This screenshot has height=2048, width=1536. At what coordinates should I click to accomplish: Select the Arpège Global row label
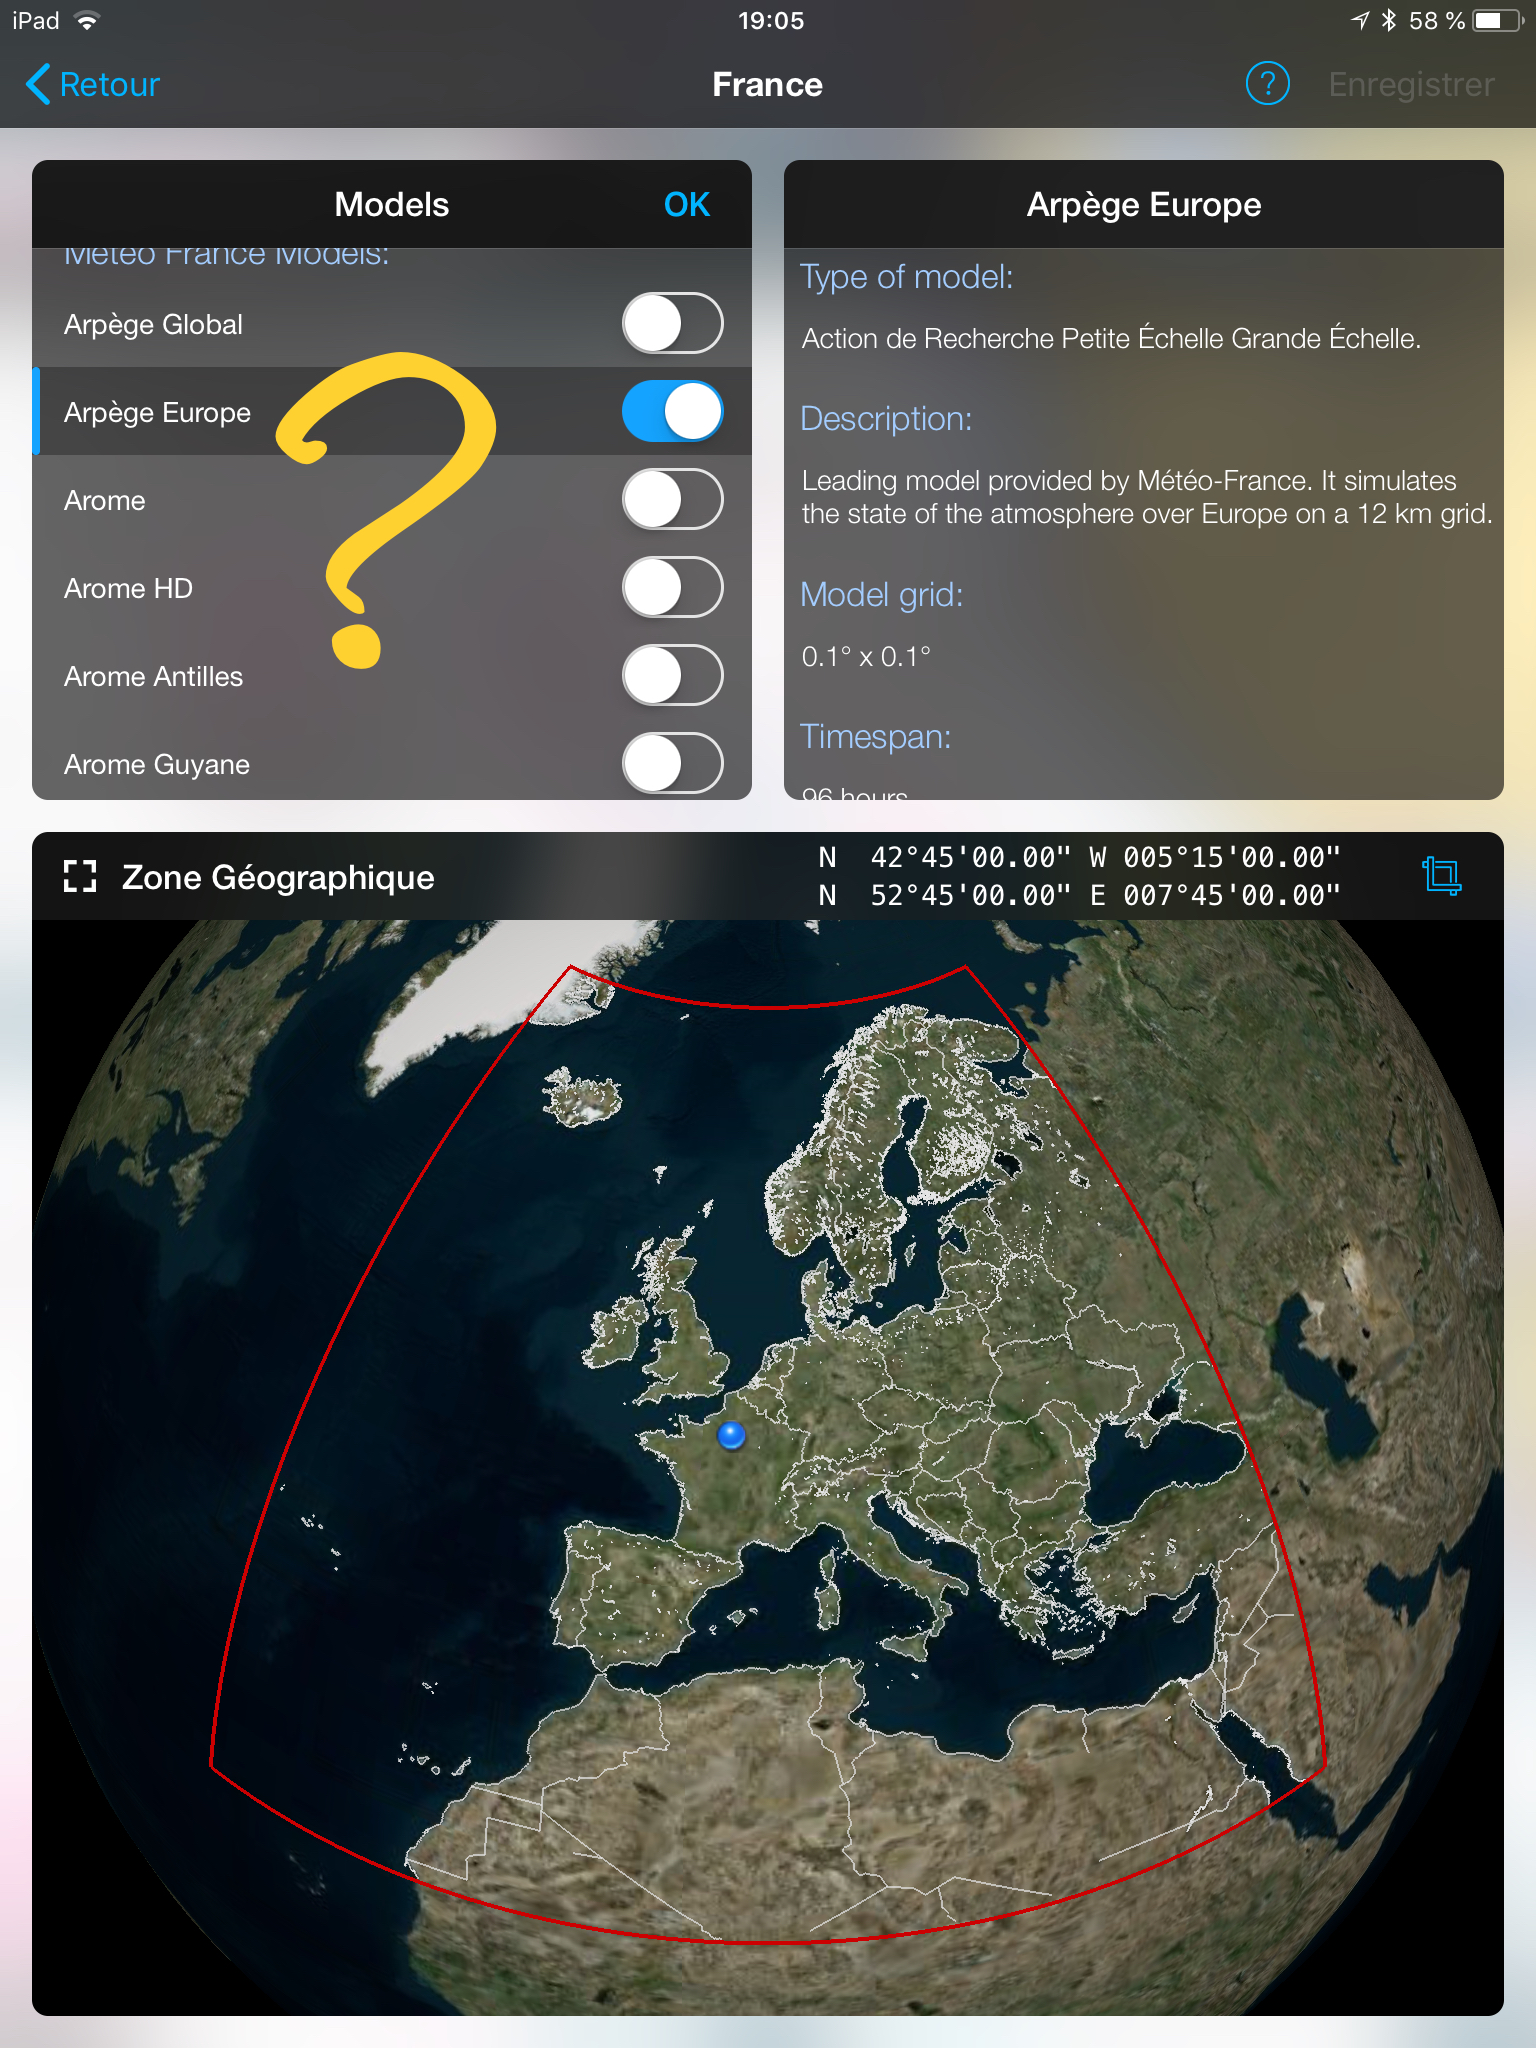click(x=153, y=324)
